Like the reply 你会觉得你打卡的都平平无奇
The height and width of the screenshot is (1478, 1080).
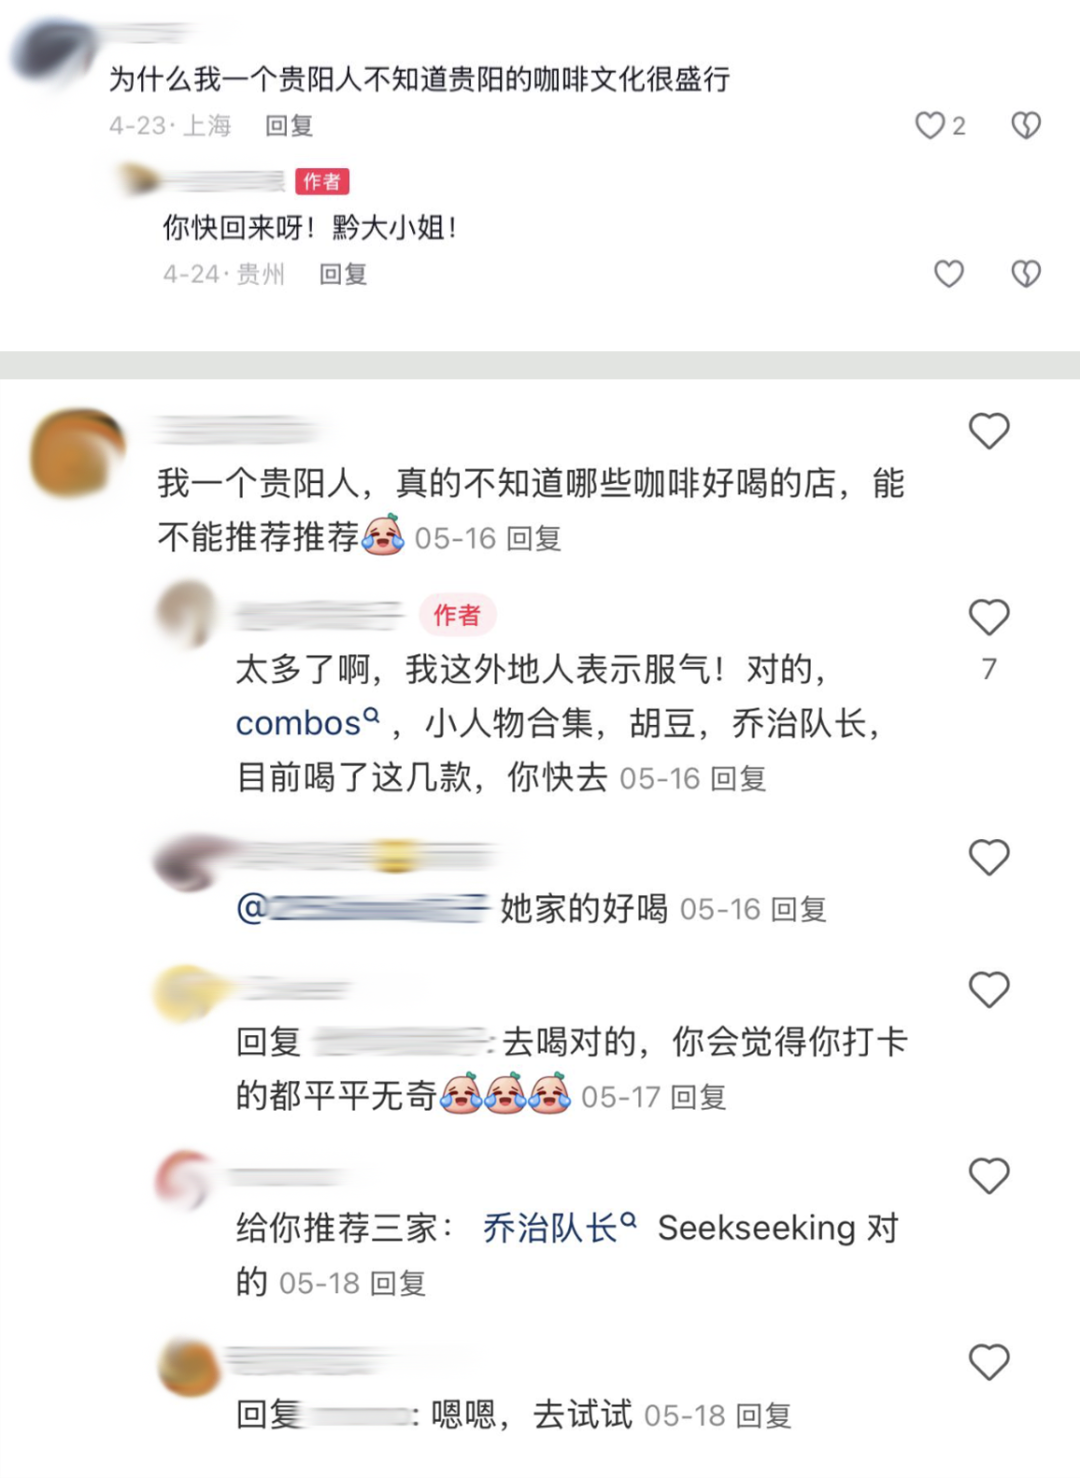point(989,989)
